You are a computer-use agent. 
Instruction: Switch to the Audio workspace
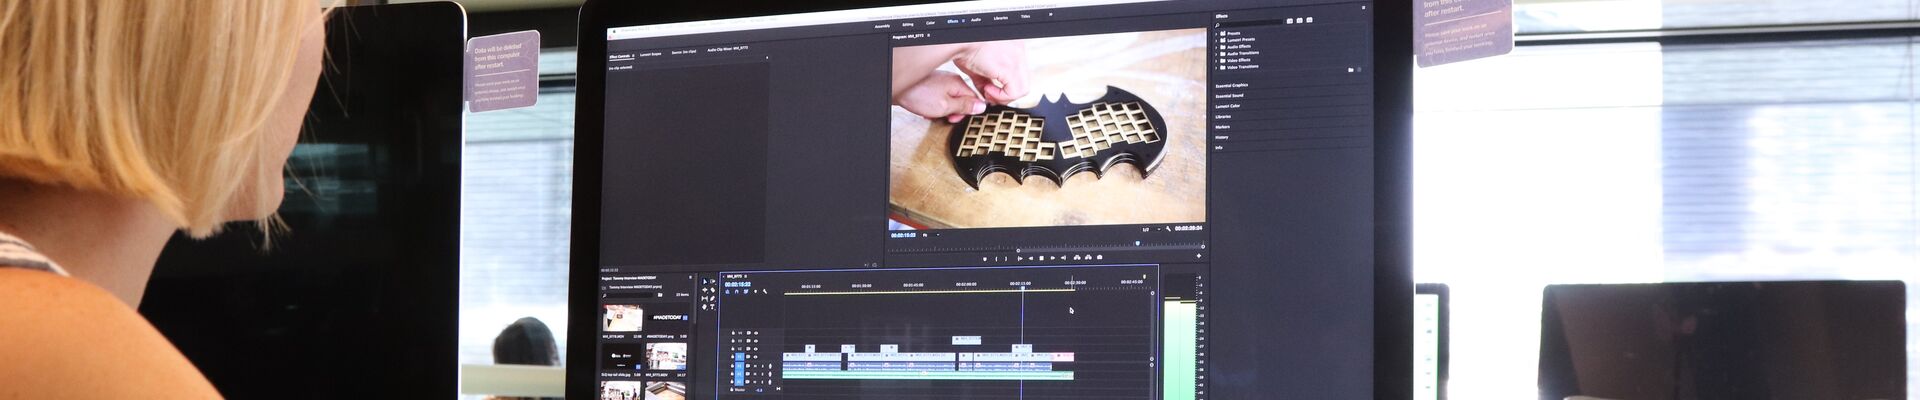click(x=976, y=19)
